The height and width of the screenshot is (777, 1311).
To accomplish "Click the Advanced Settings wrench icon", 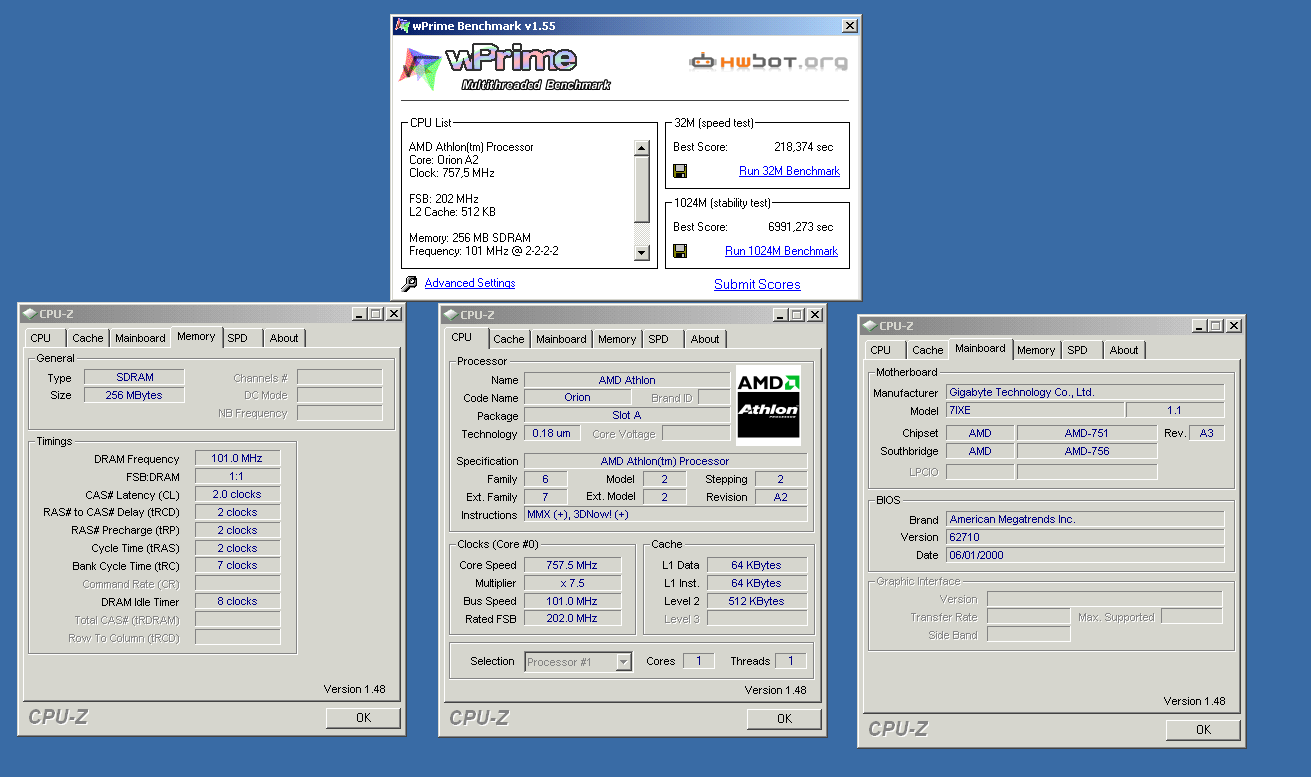I will [x=409, y=284].
